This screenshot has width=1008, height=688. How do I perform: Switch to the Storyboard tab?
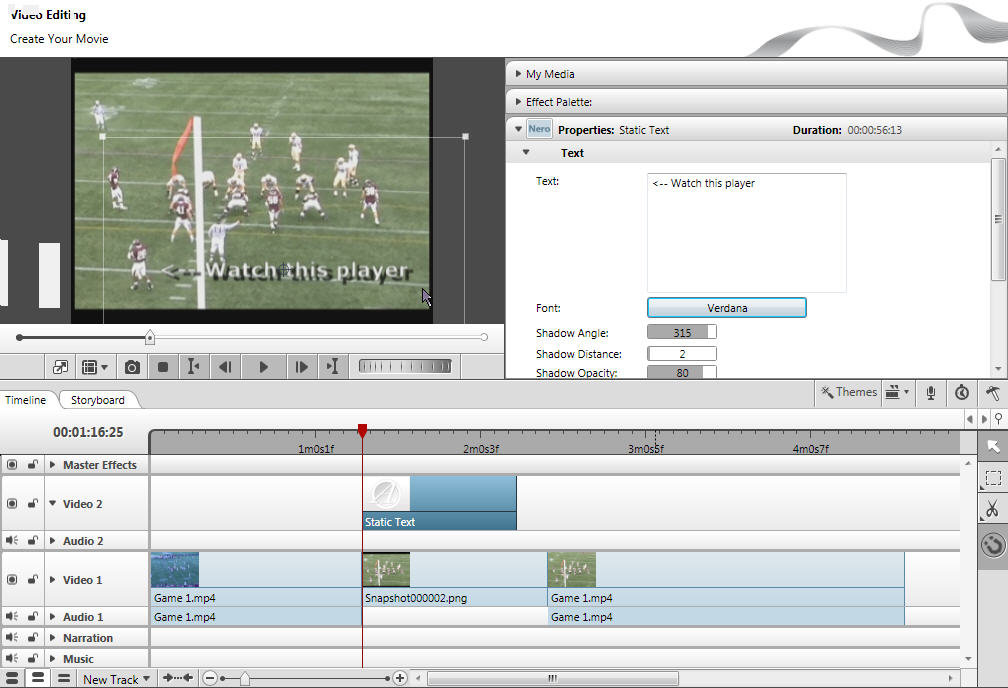[98, 400]
